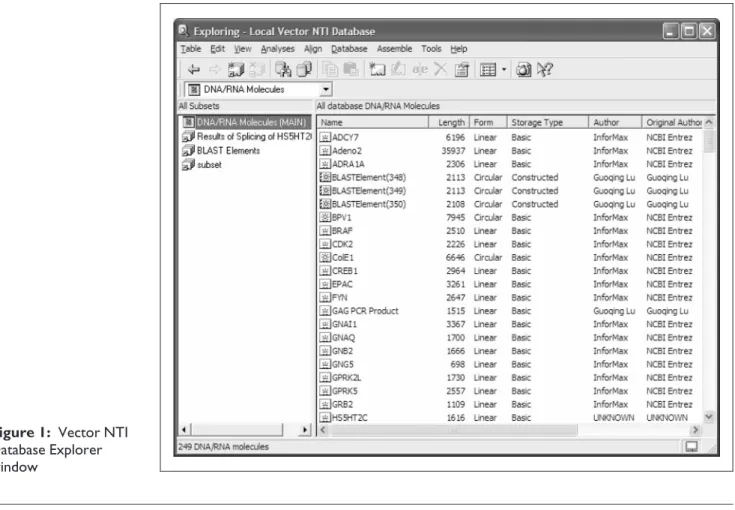This screenshot has width=735, height=510.
Task: Click the molecule icon beside Adeno2
Action: pos(325,150)
